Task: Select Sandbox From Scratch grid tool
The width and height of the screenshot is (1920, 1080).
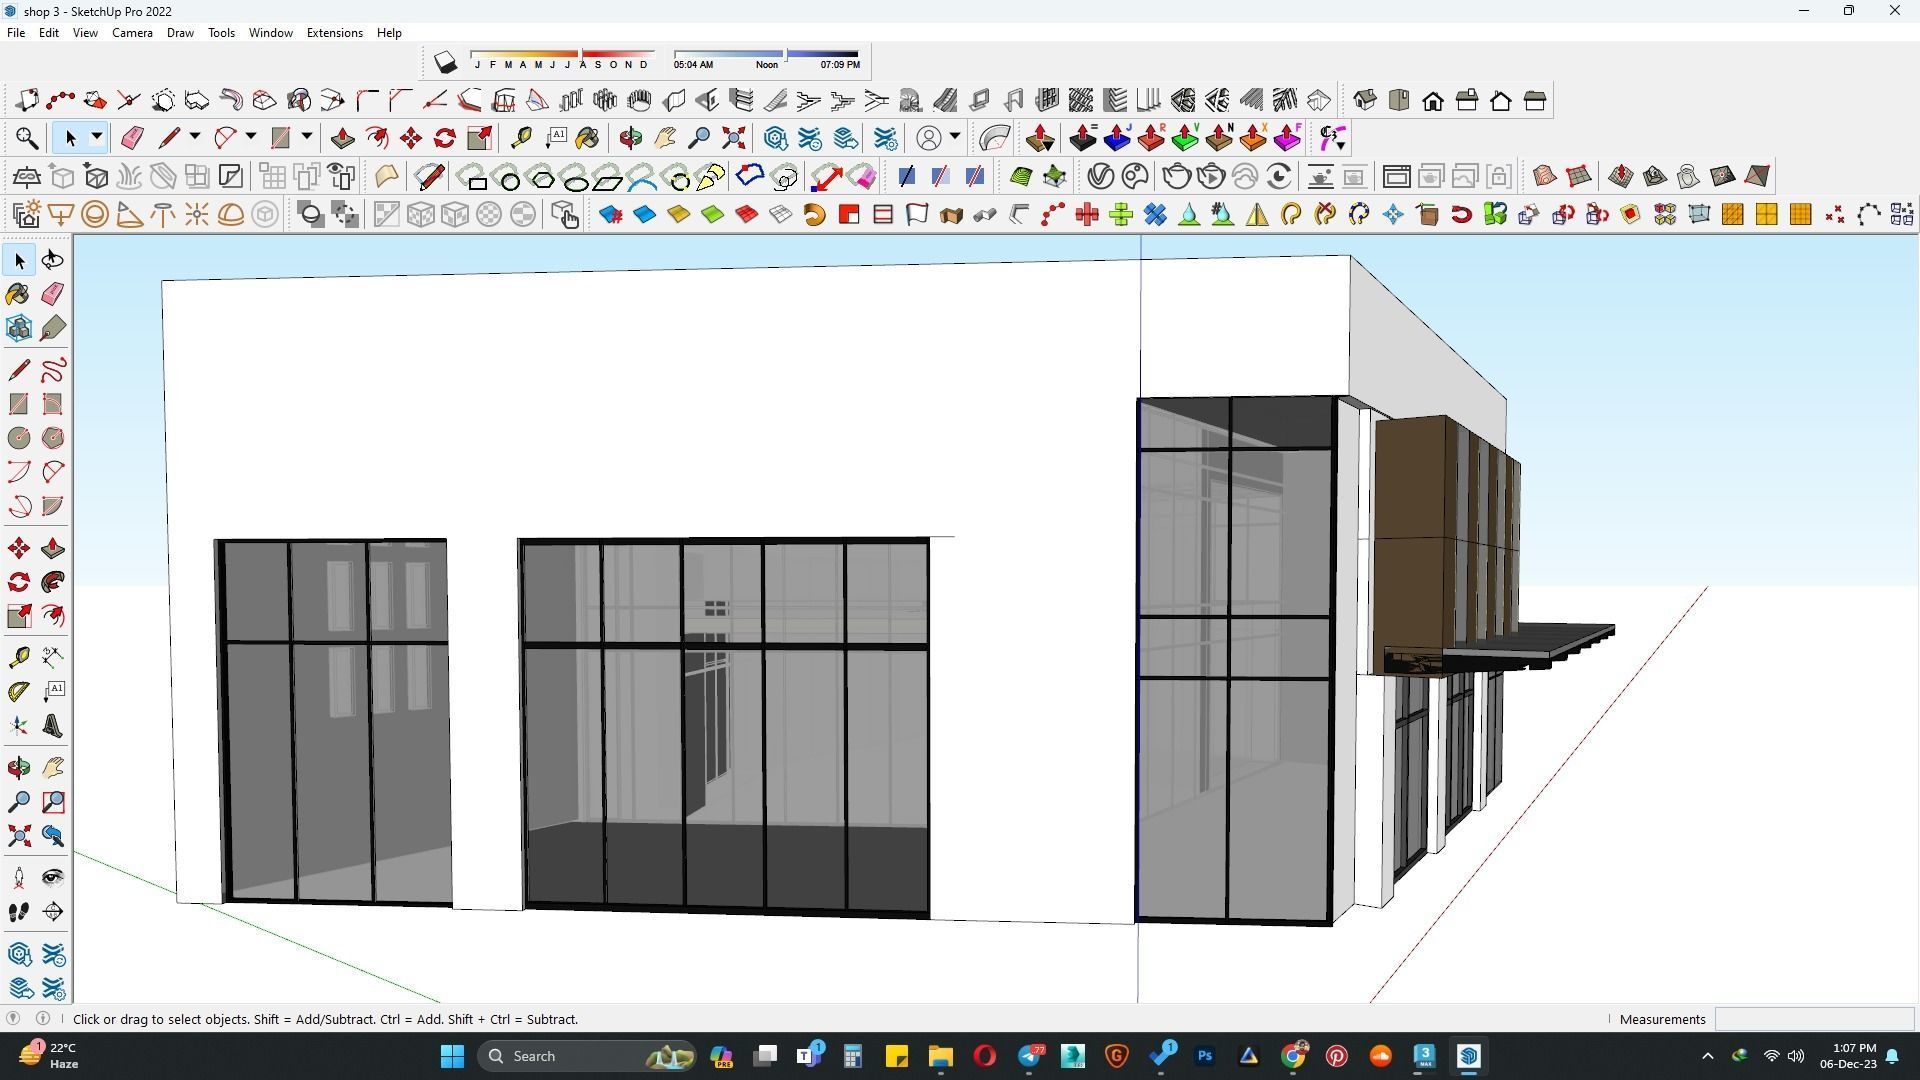Action: coord(1579,177)
